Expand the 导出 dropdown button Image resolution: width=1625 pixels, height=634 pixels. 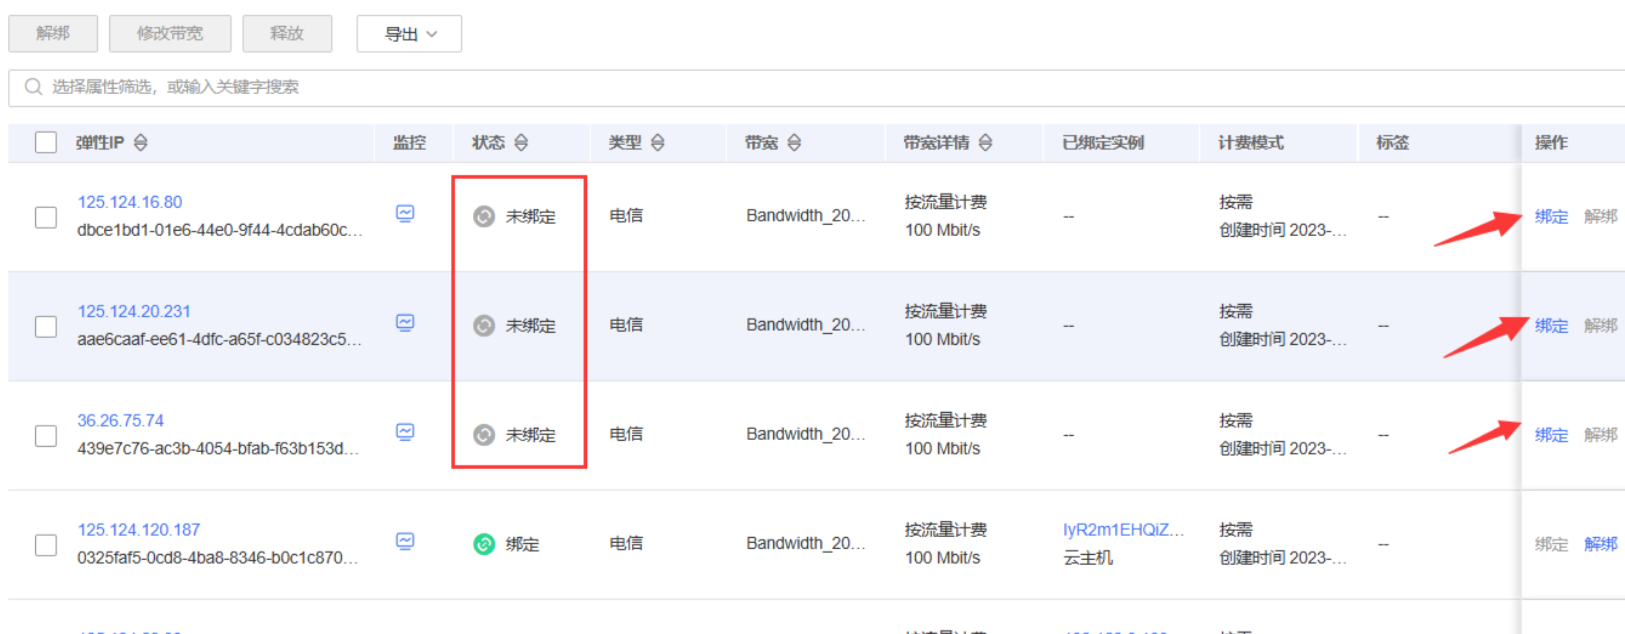point(409,34)
